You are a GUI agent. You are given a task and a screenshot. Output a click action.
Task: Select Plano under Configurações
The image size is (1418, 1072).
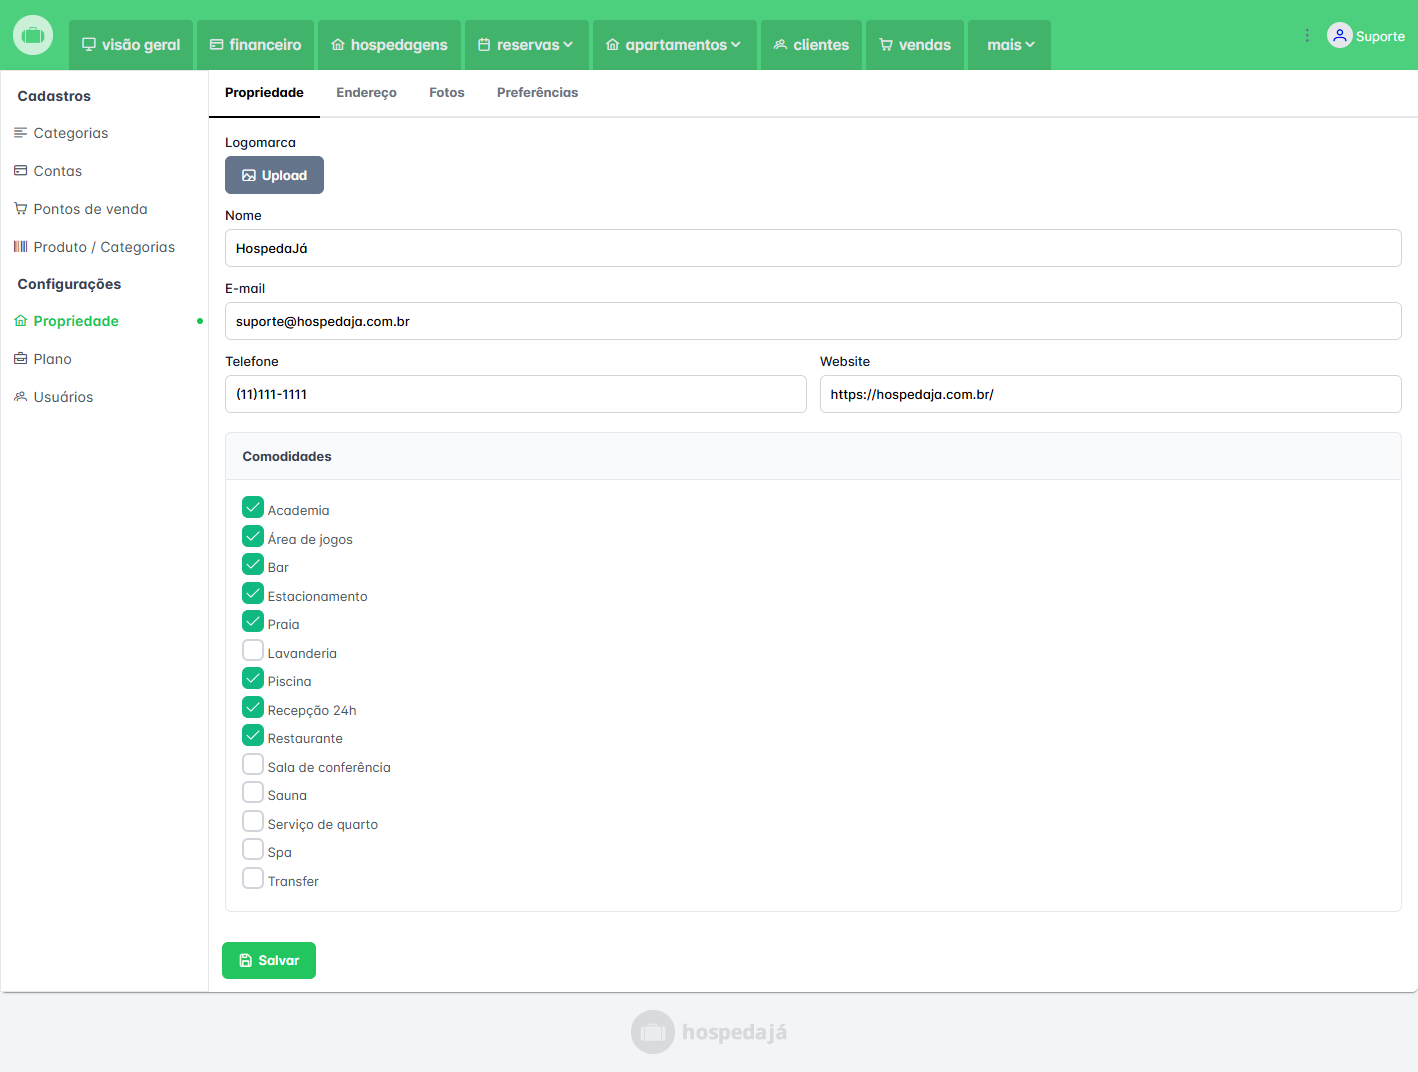pos(52,359)
